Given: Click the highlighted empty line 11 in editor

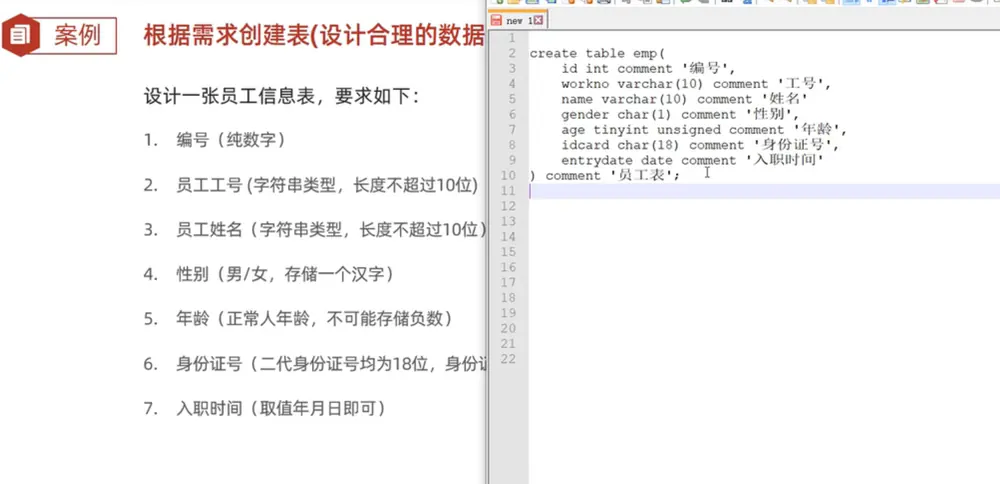Looking at the screenshot, I should (x=764, y=191).
